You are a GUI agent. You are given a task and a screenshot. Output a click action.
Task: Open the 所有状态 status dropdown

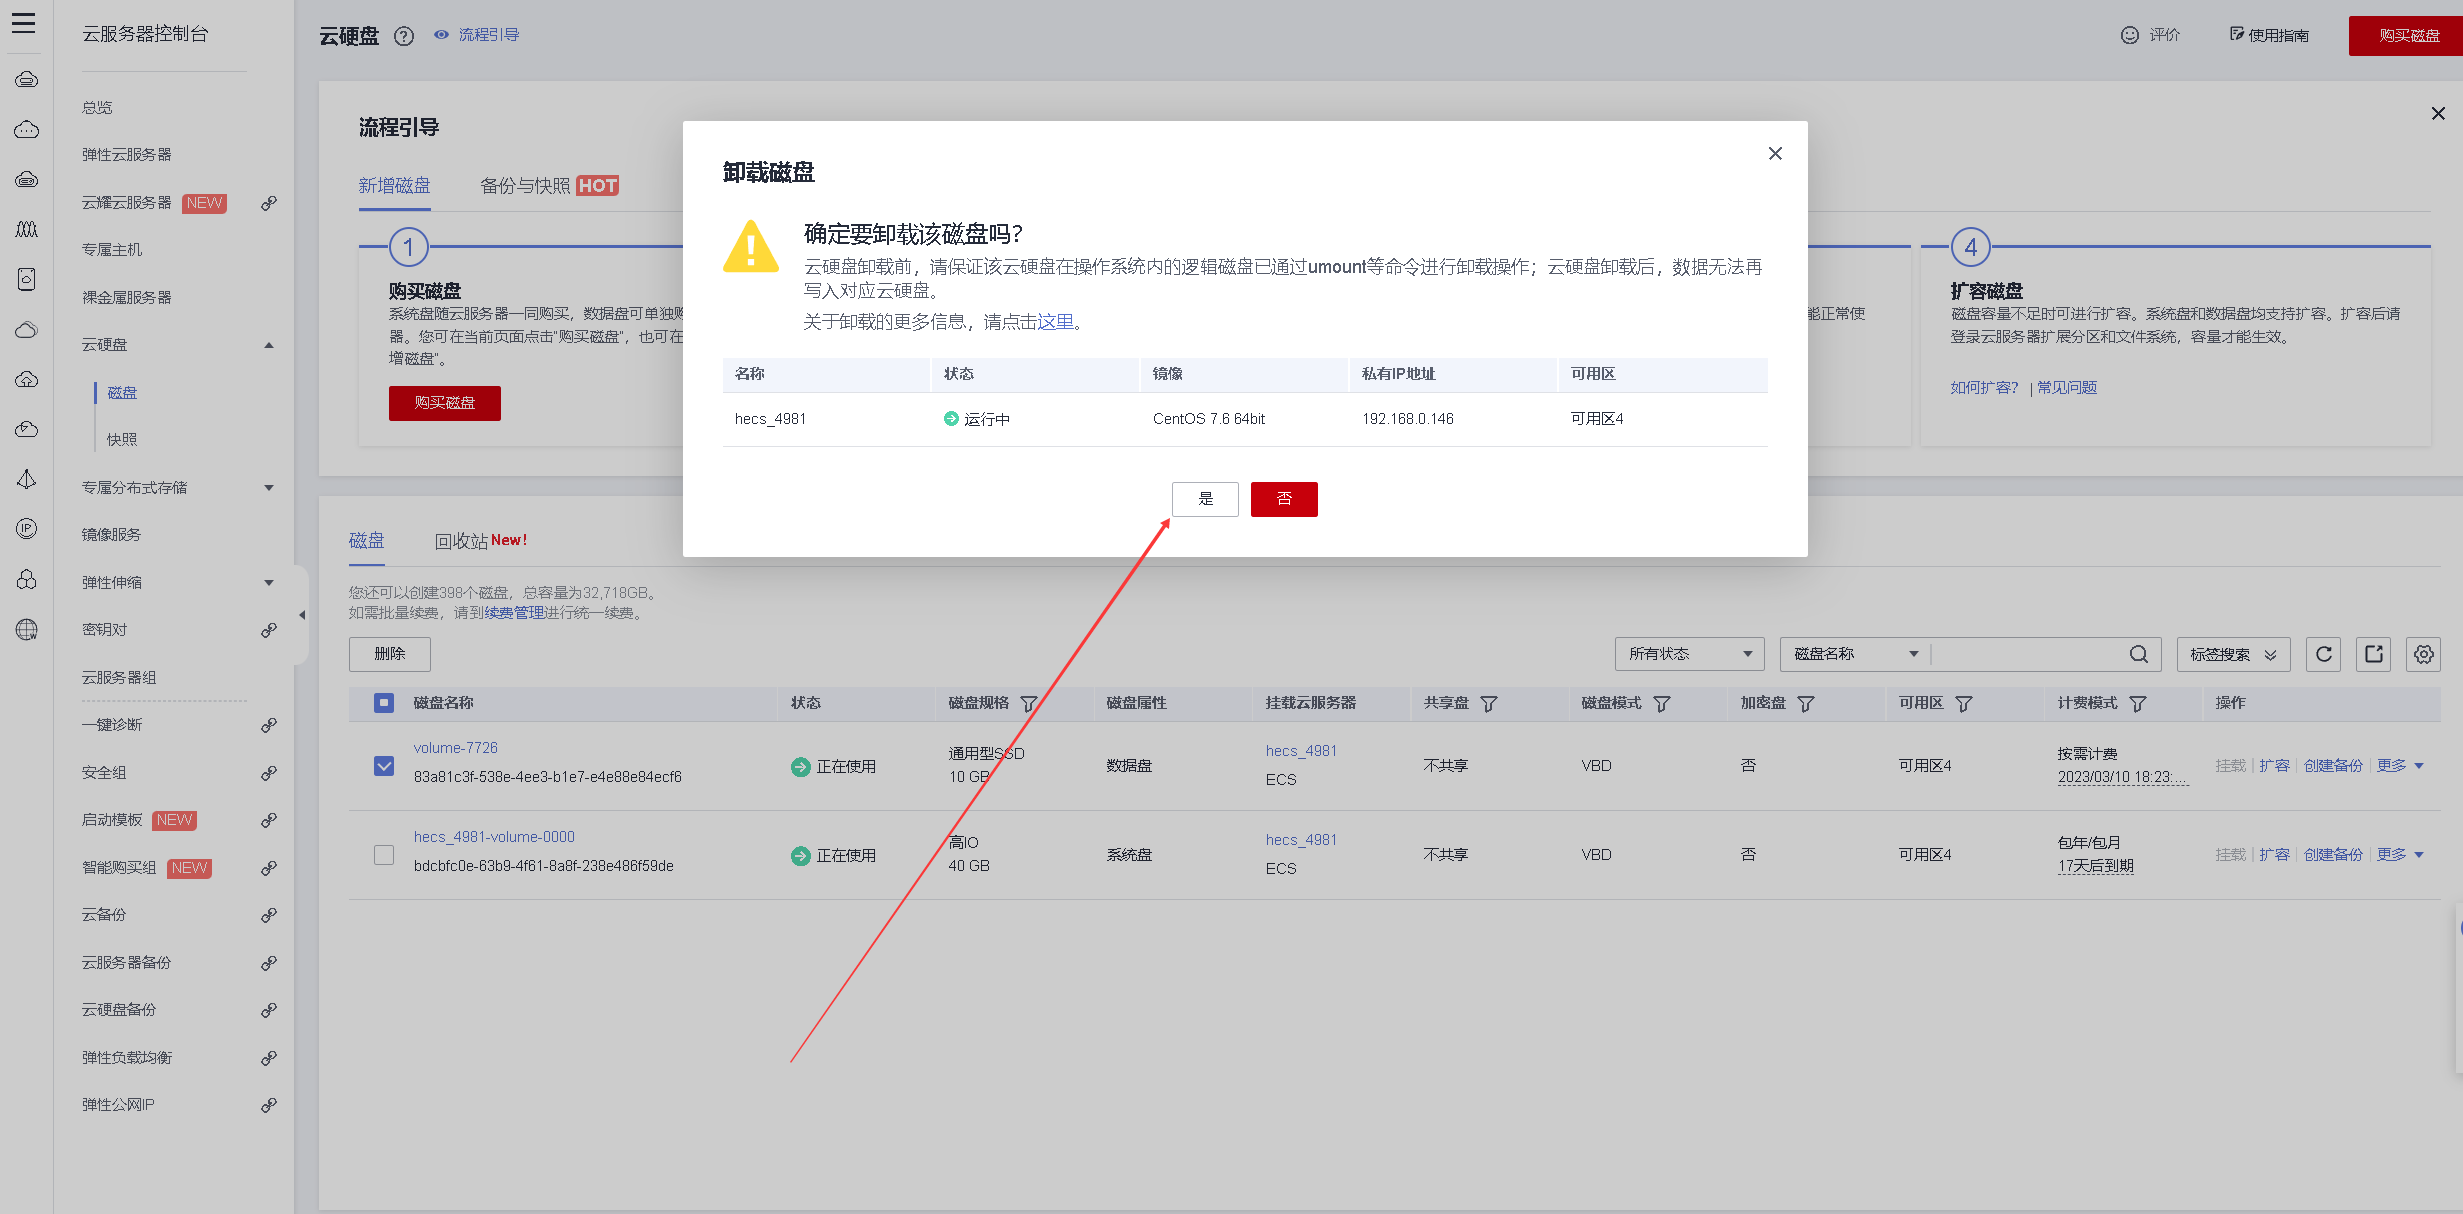pos(1689,654)
